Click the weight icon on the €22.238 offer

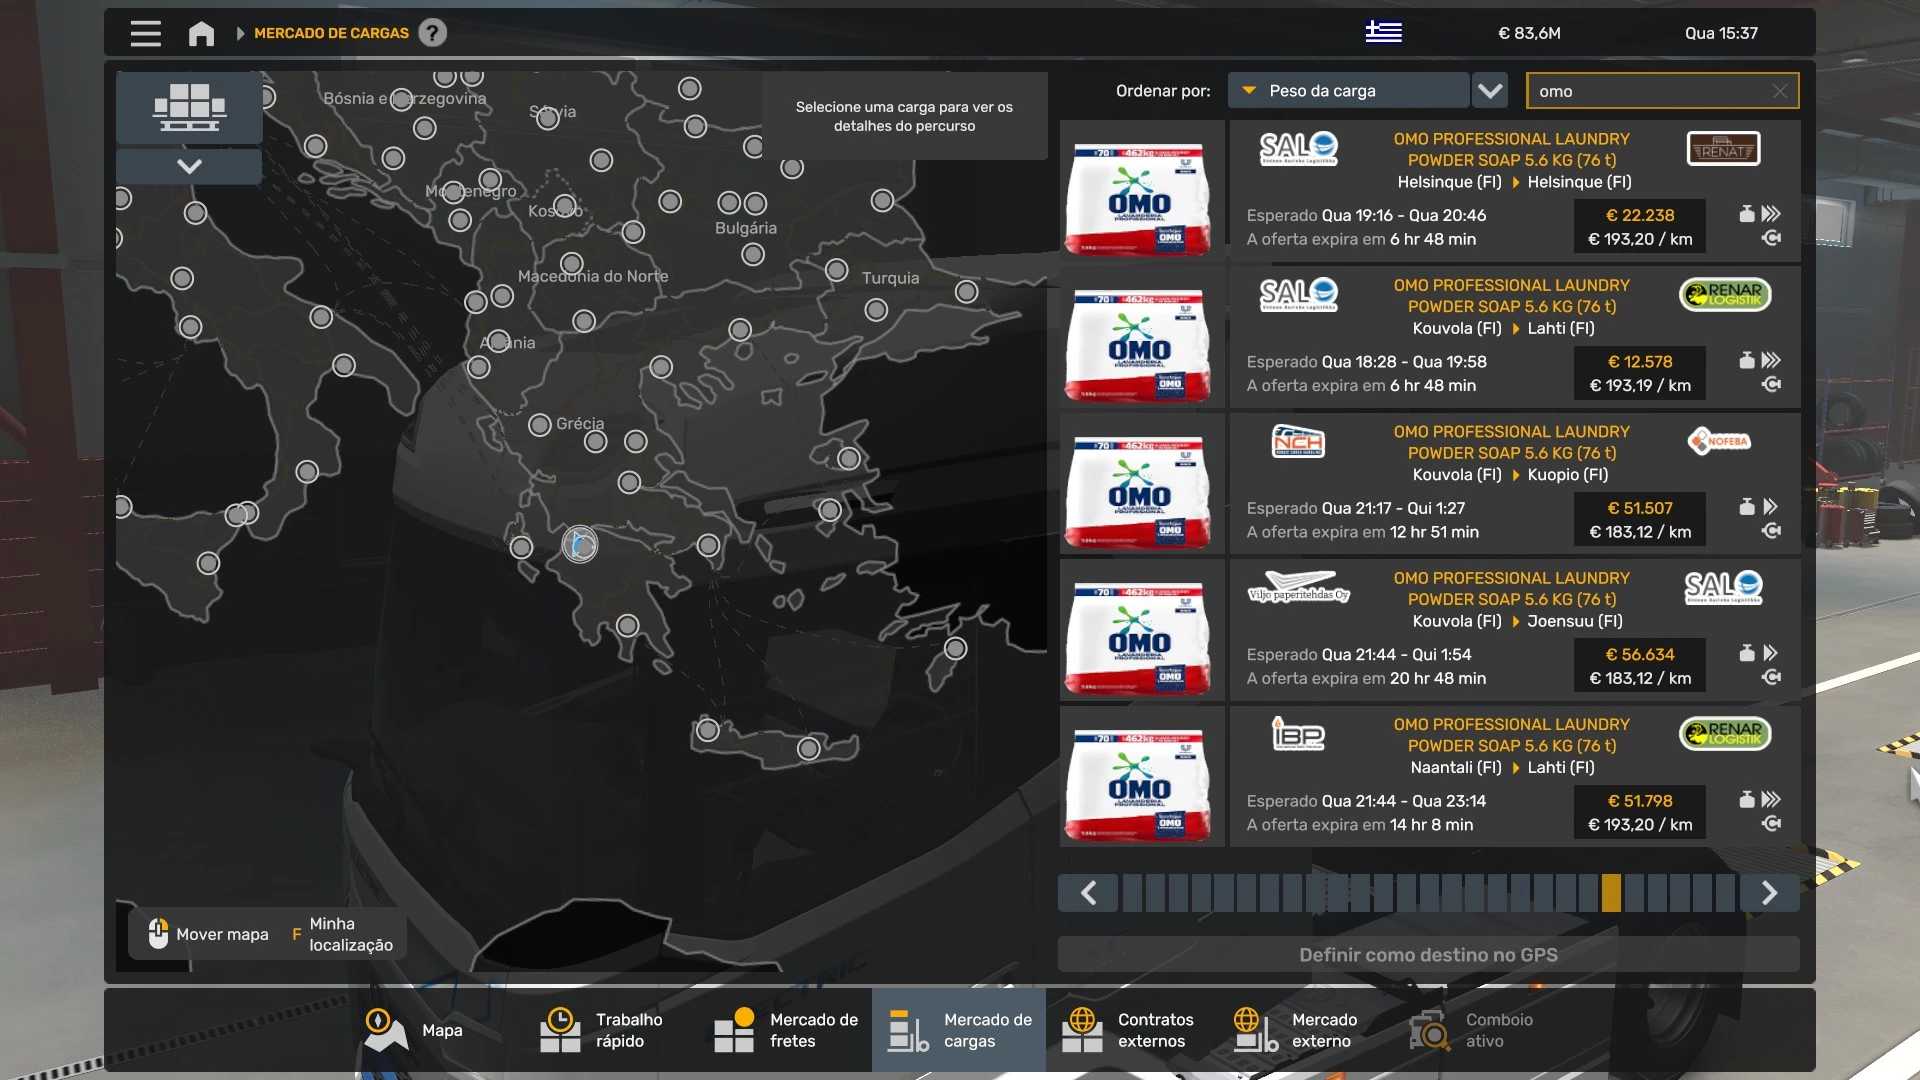point(1747,214)
